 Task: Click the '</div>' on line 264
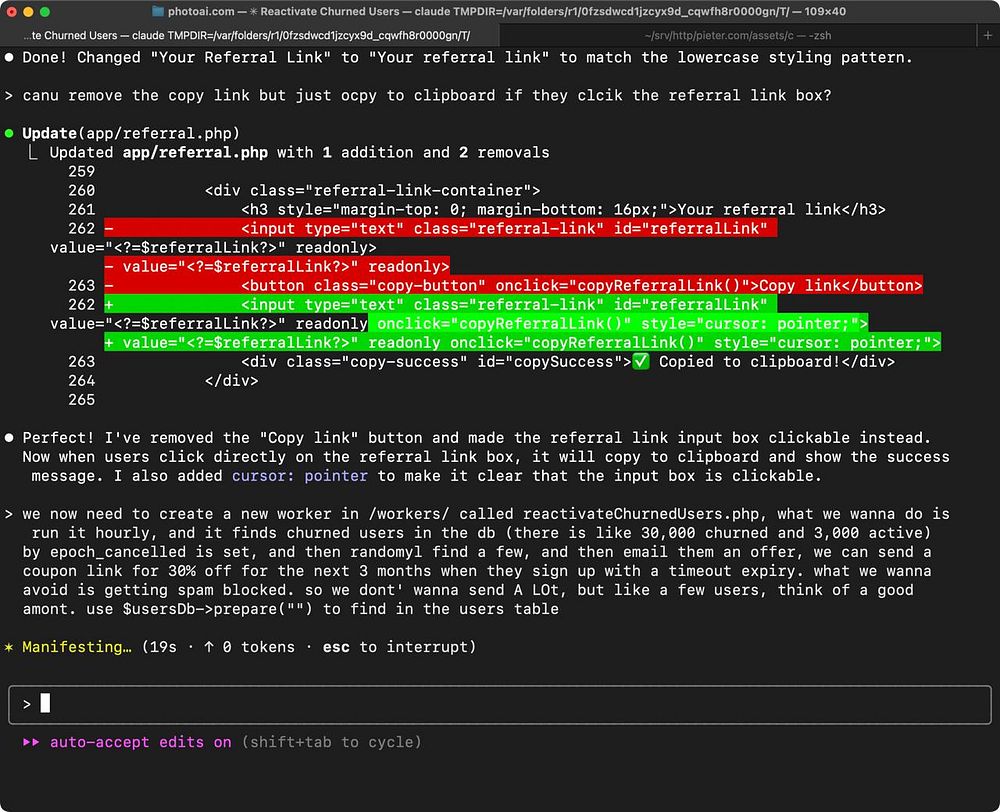pyautogui.click(x=232, y=381)
